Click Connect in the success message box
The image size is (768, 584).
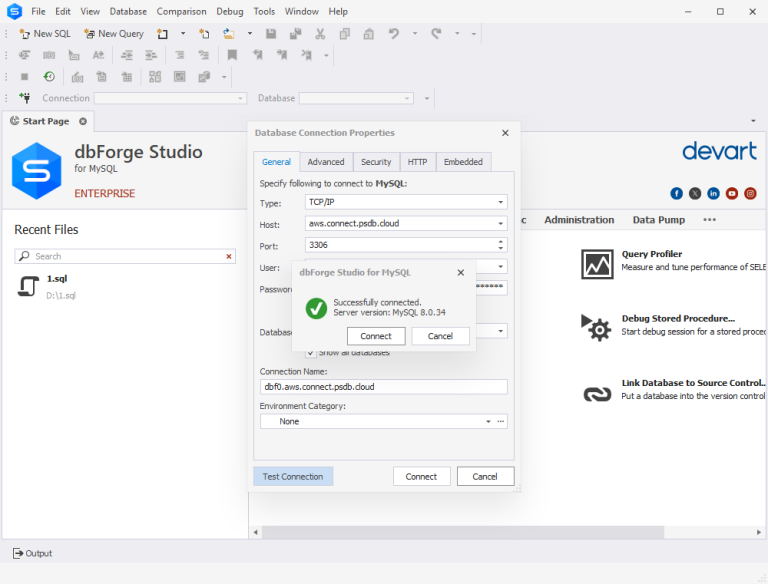point(376,336)
